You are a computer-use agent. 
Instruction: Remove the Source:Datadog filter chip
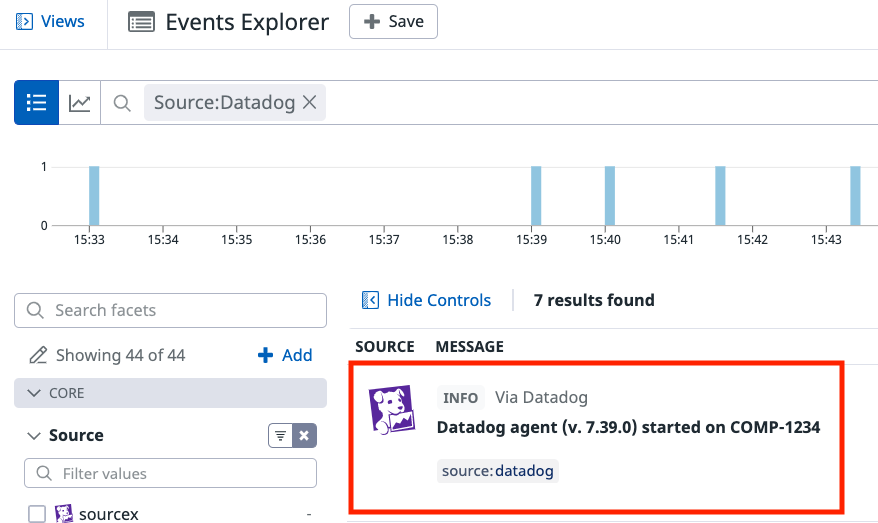pyautogui.click(x=310, y=103)
